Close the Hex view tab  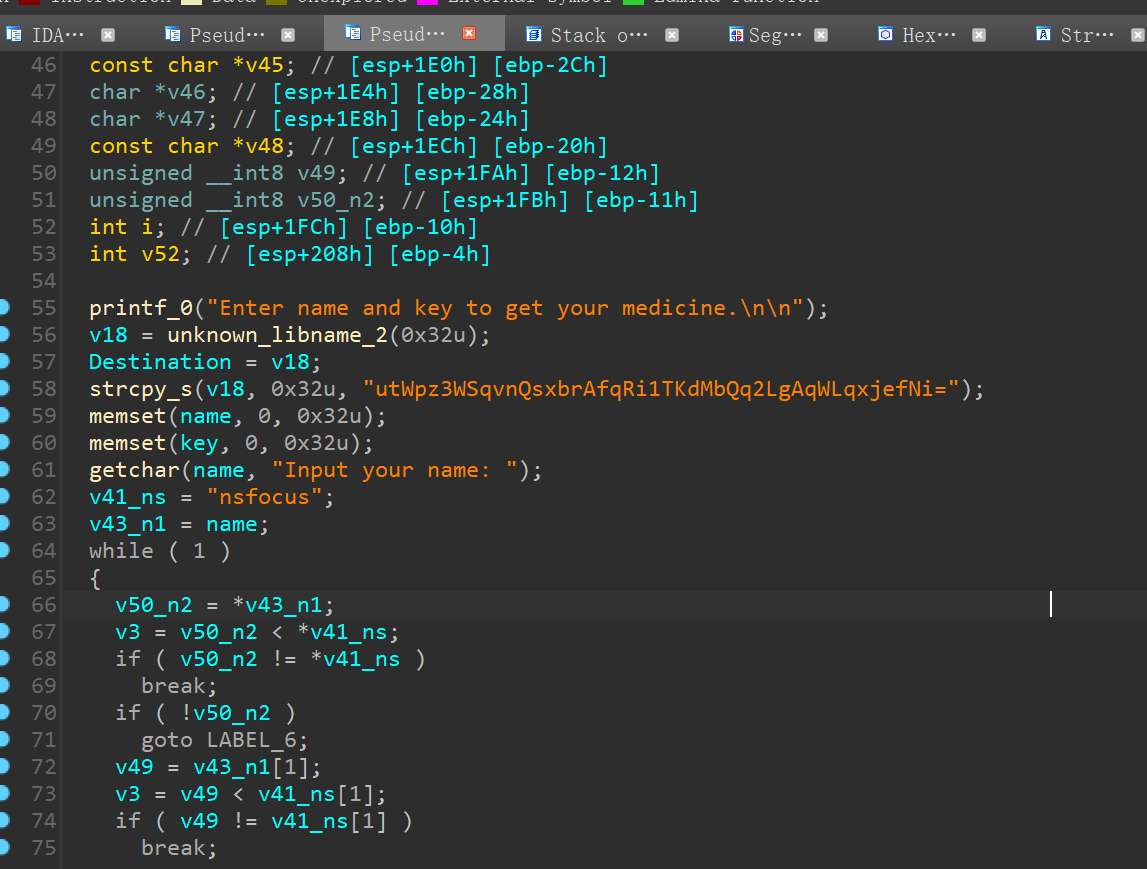pos(979,35)
